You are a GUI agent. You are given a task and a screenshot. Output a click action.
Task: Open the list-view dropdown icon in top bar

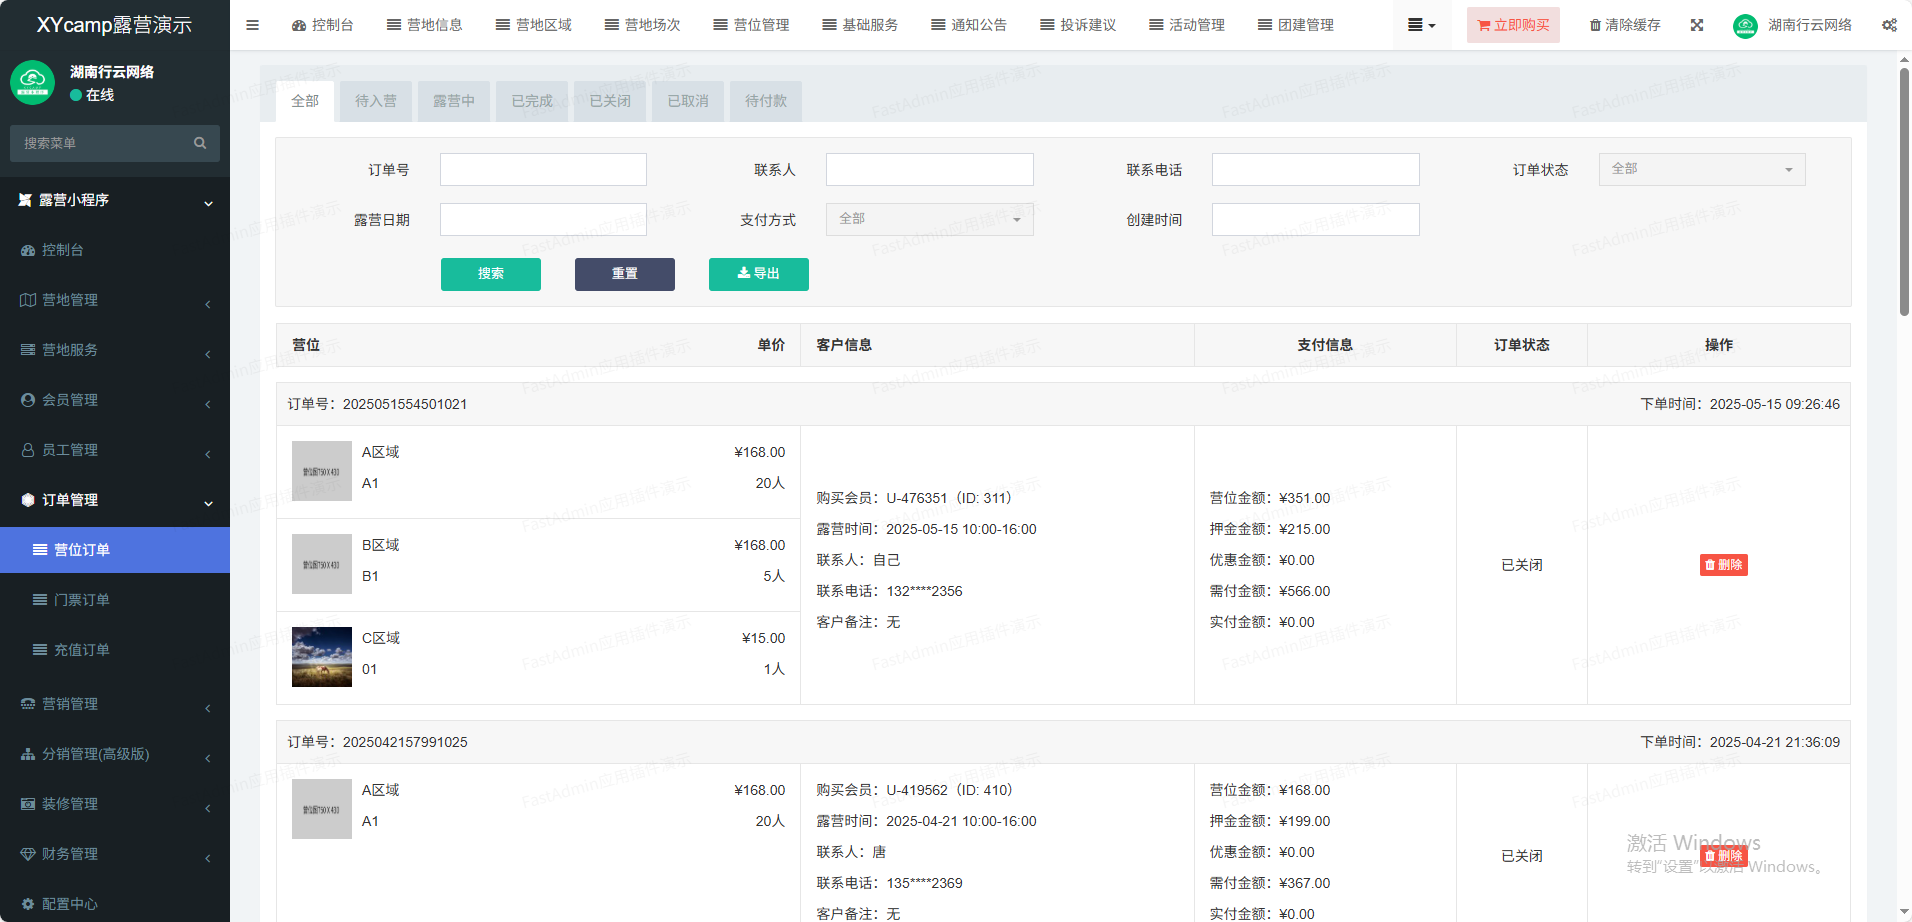pyautogui.click(x=1421, y=25)
